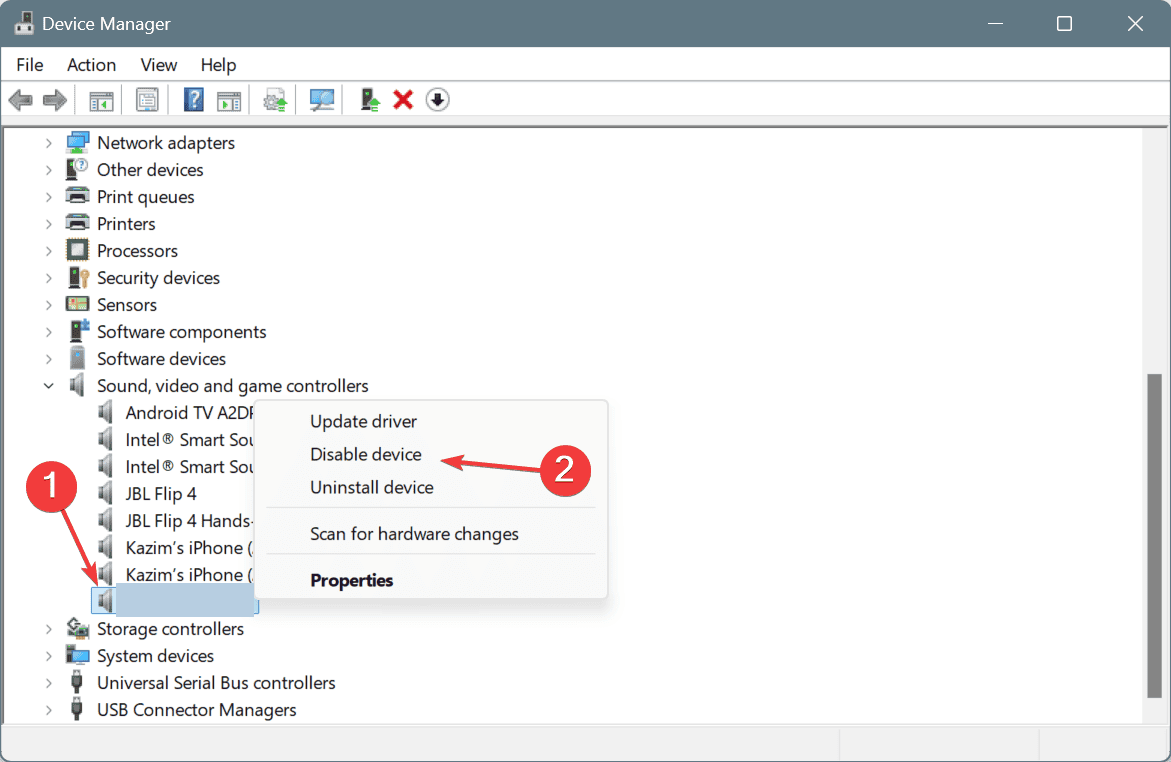The height and width of the screenshot is (762, 1171).
Task: Click the Update device driver toolbar icon
Action: [x=275, y=100]
